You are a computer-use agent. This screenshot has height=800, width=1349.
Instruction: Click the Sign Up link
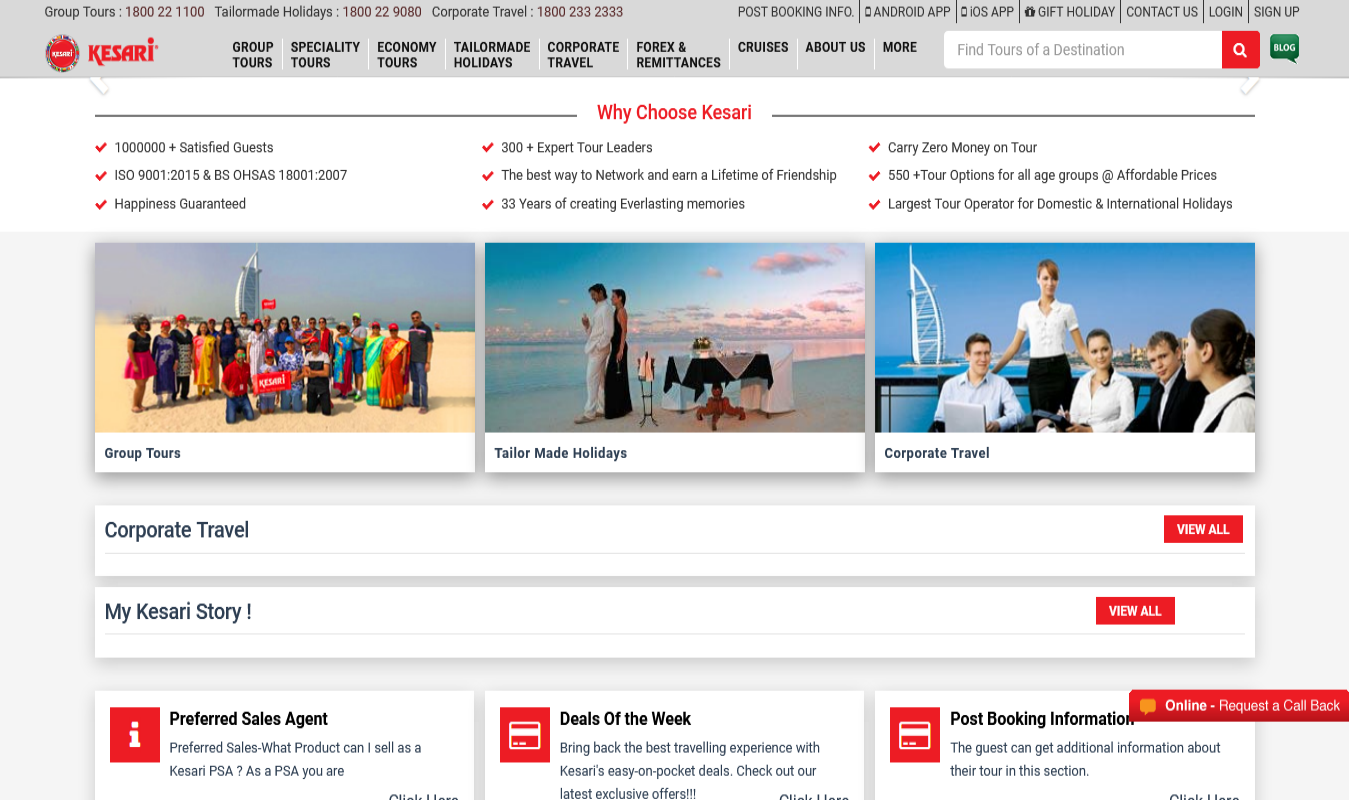coord(1276,12)
